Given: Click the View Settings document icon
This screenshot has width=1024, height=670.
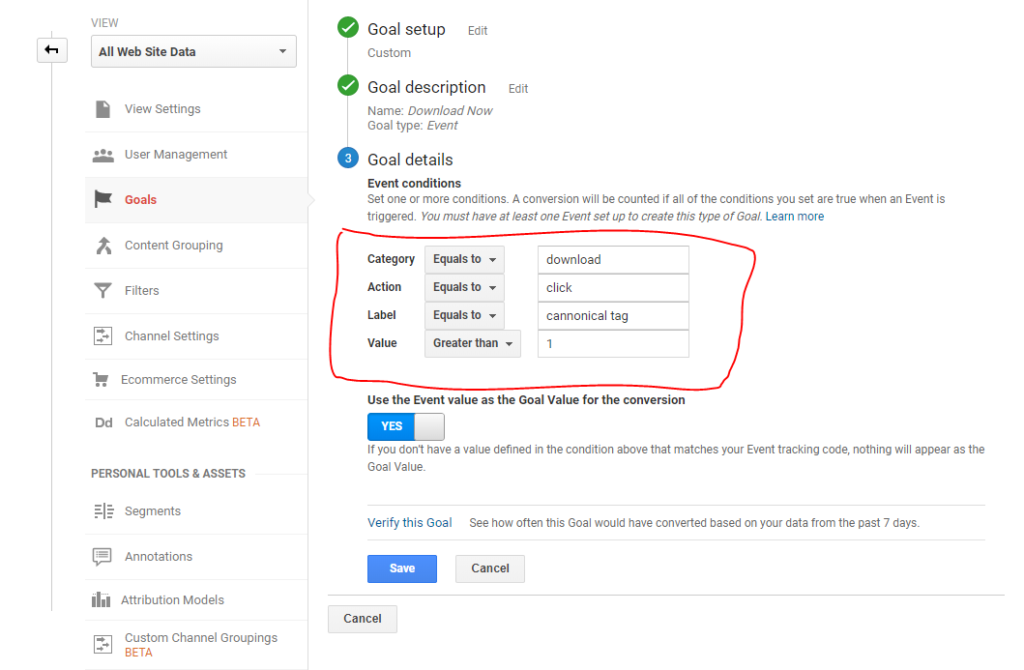Looking at the screenshot, I should 103,109.
